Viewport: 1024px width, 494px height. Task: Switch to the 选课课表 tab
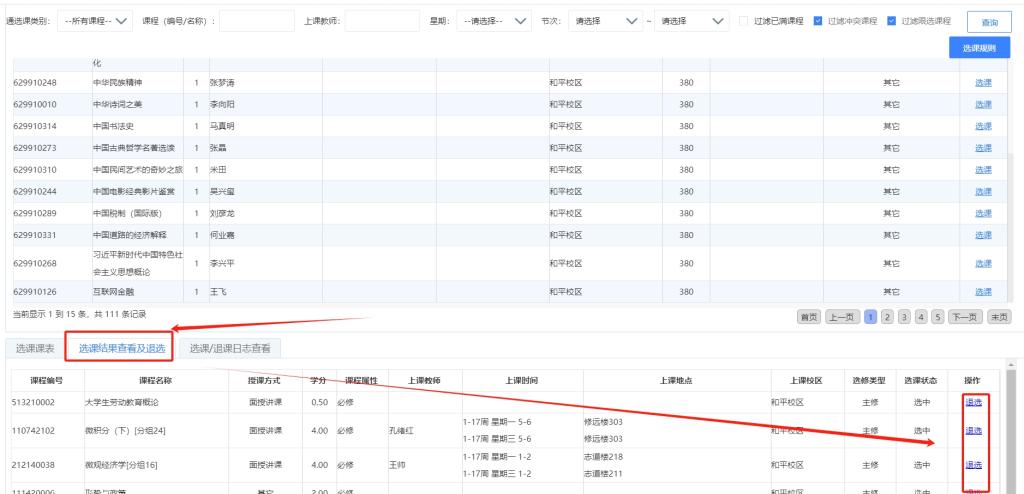33,348
